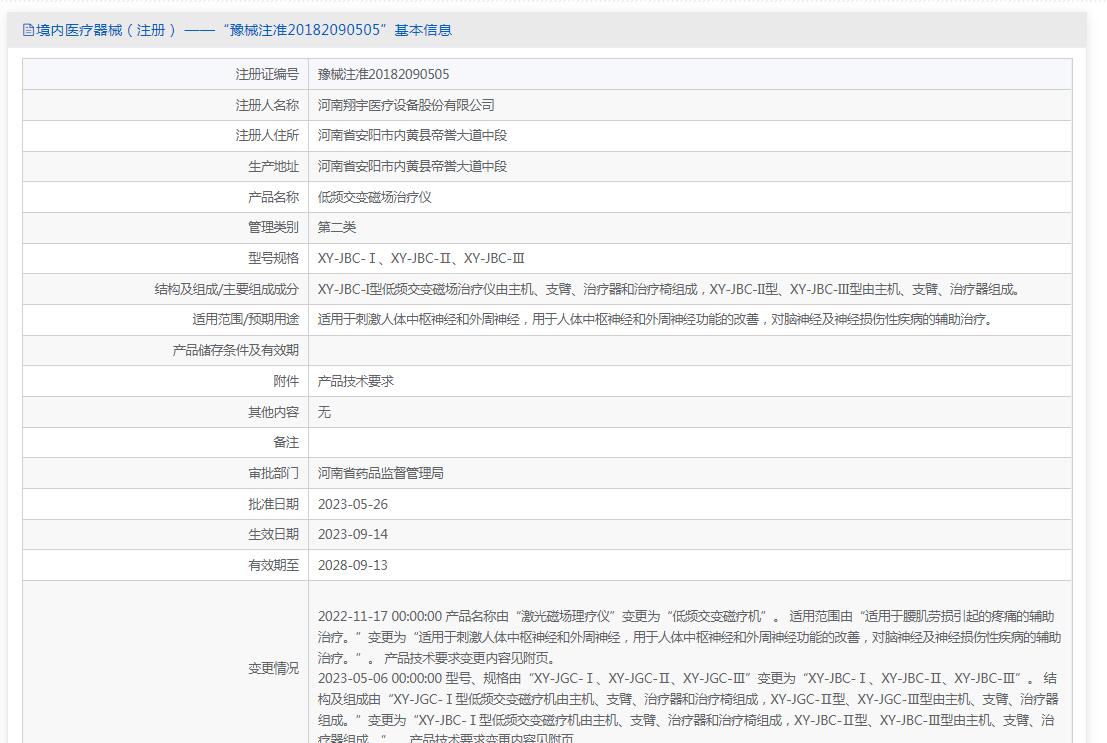
Task: Click the 生产地址 row label
Action: pyautogui.click(x=273, y=167)
